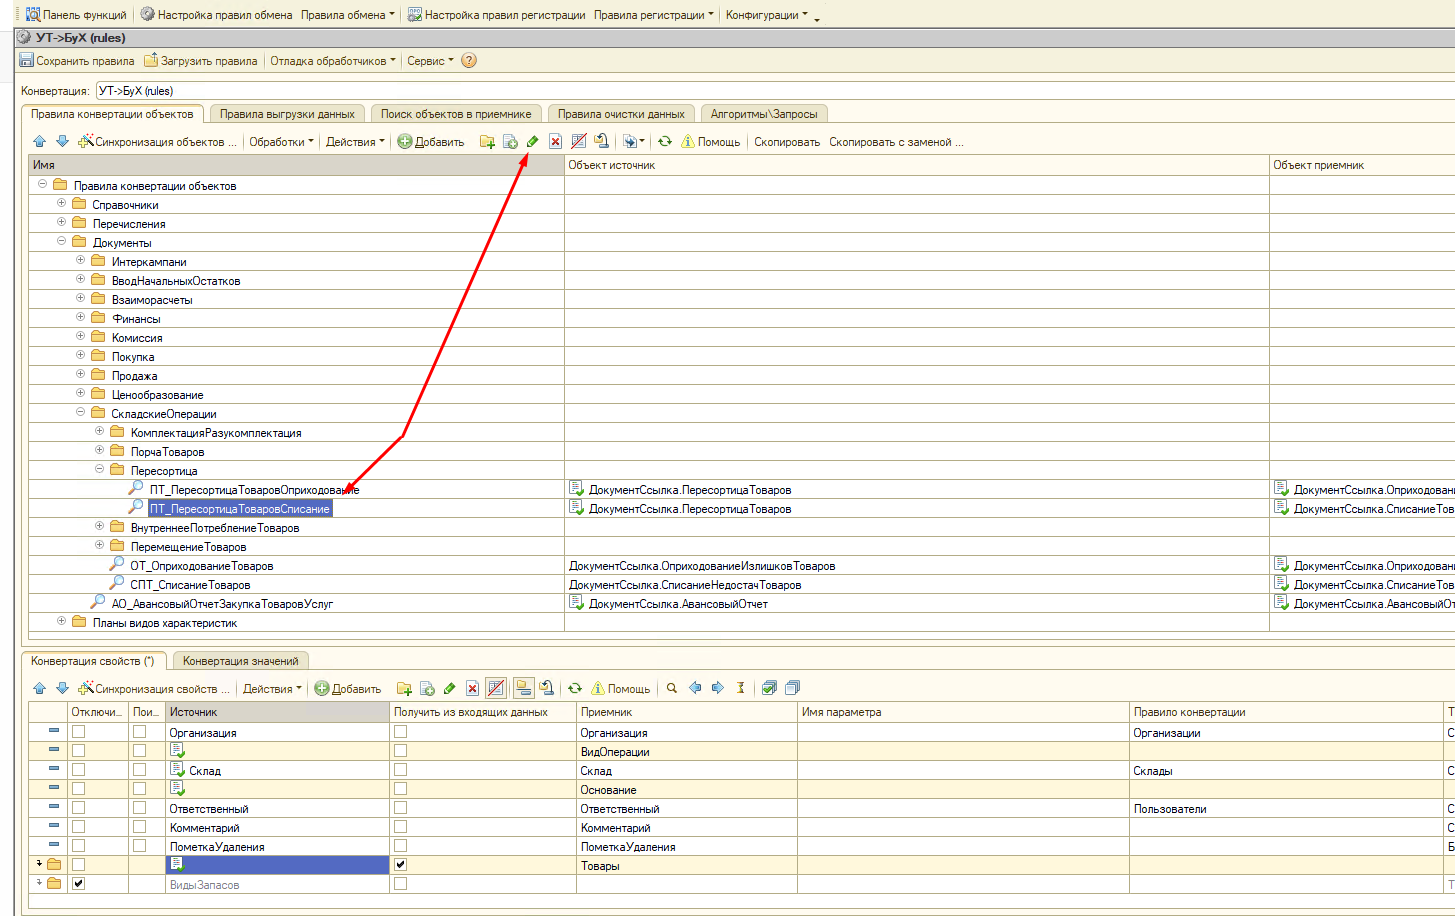
Task: Click the green refresh icon in objects toolbar
Action: pos(664,142)
